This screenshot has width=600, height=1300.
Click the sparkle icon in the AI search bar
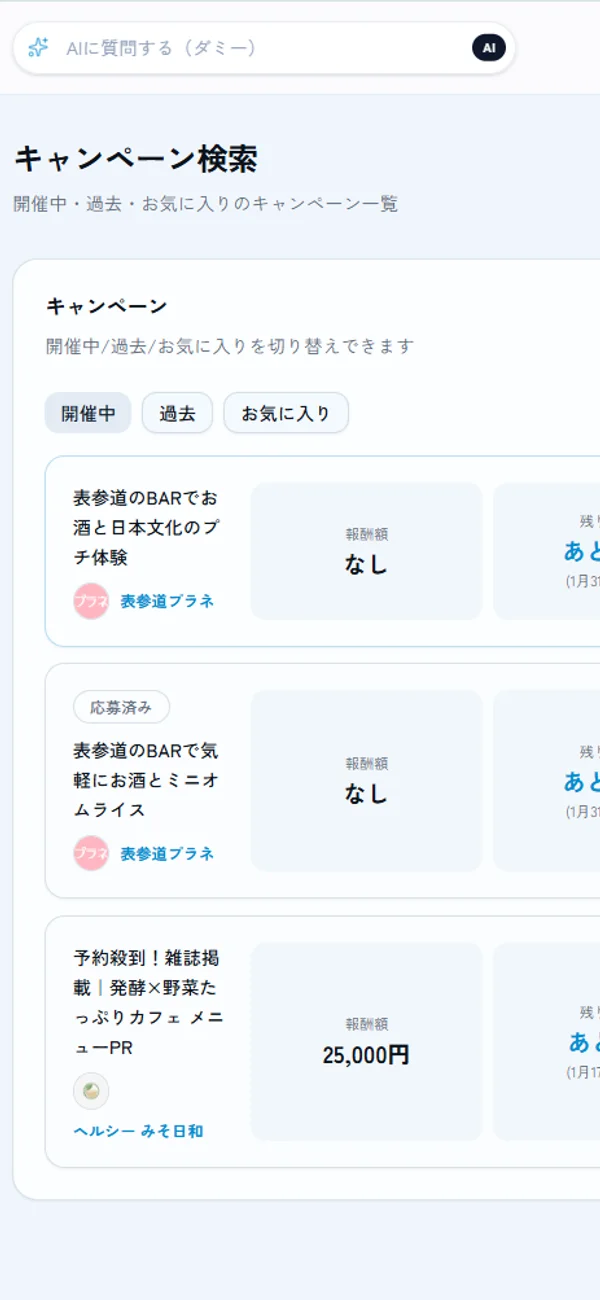(x=36, y=46)
